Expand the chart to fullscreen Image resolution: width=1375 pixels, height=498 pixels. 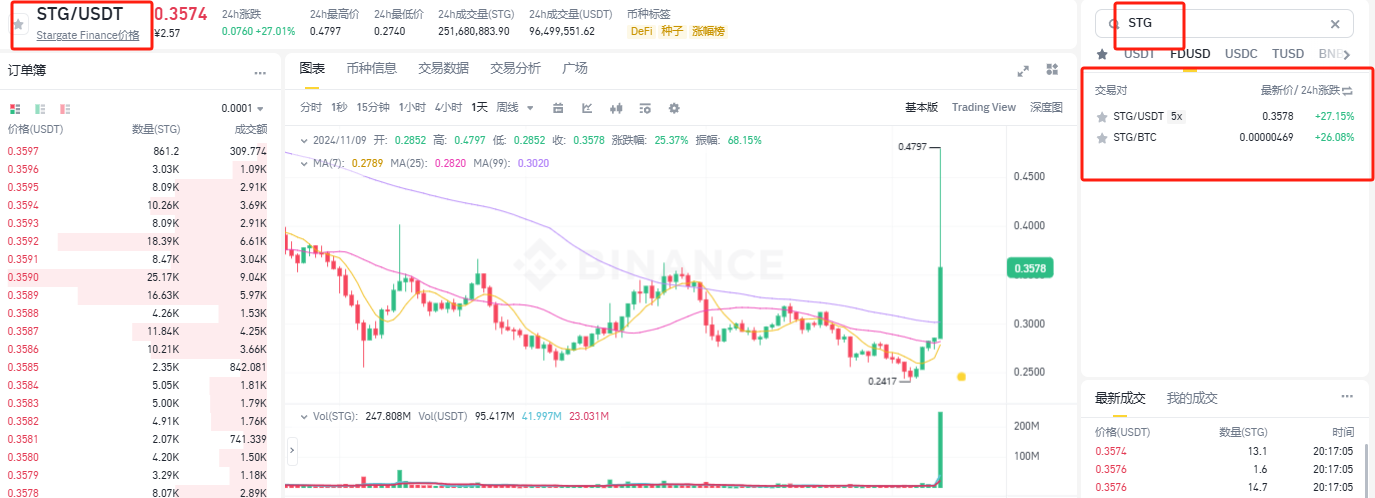pos(1023,70)
